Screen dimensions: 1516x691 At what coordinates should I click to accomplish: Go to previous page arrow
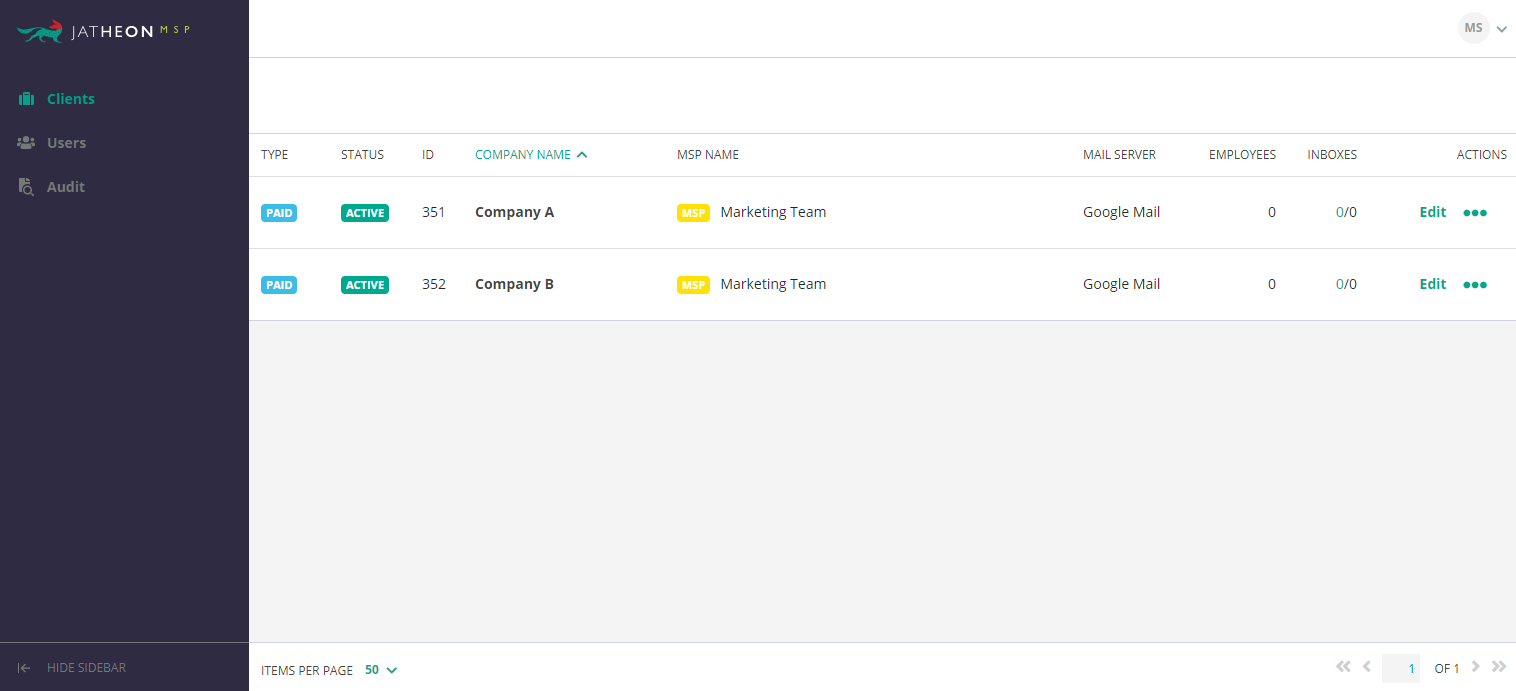coord(1367,667)
